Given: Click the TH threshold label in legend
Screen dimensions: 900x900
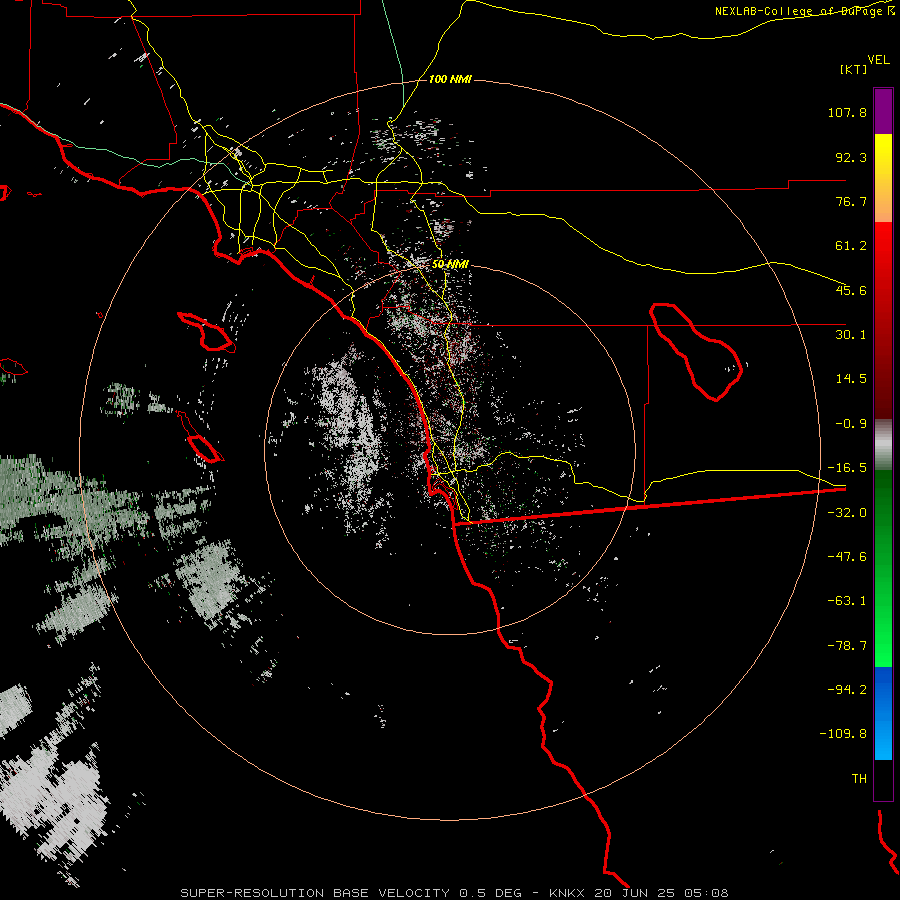Looking at the screenshot, I should 859,779.
